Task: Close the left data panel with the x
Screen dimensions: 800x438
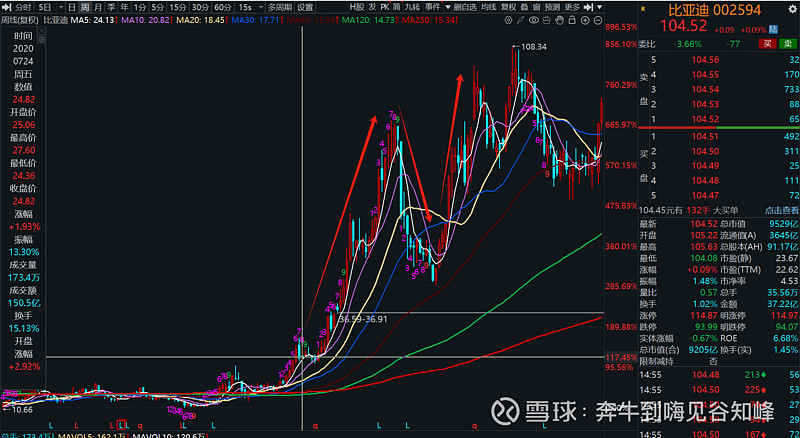Action: pyautogui.click(x=41, y=30)
